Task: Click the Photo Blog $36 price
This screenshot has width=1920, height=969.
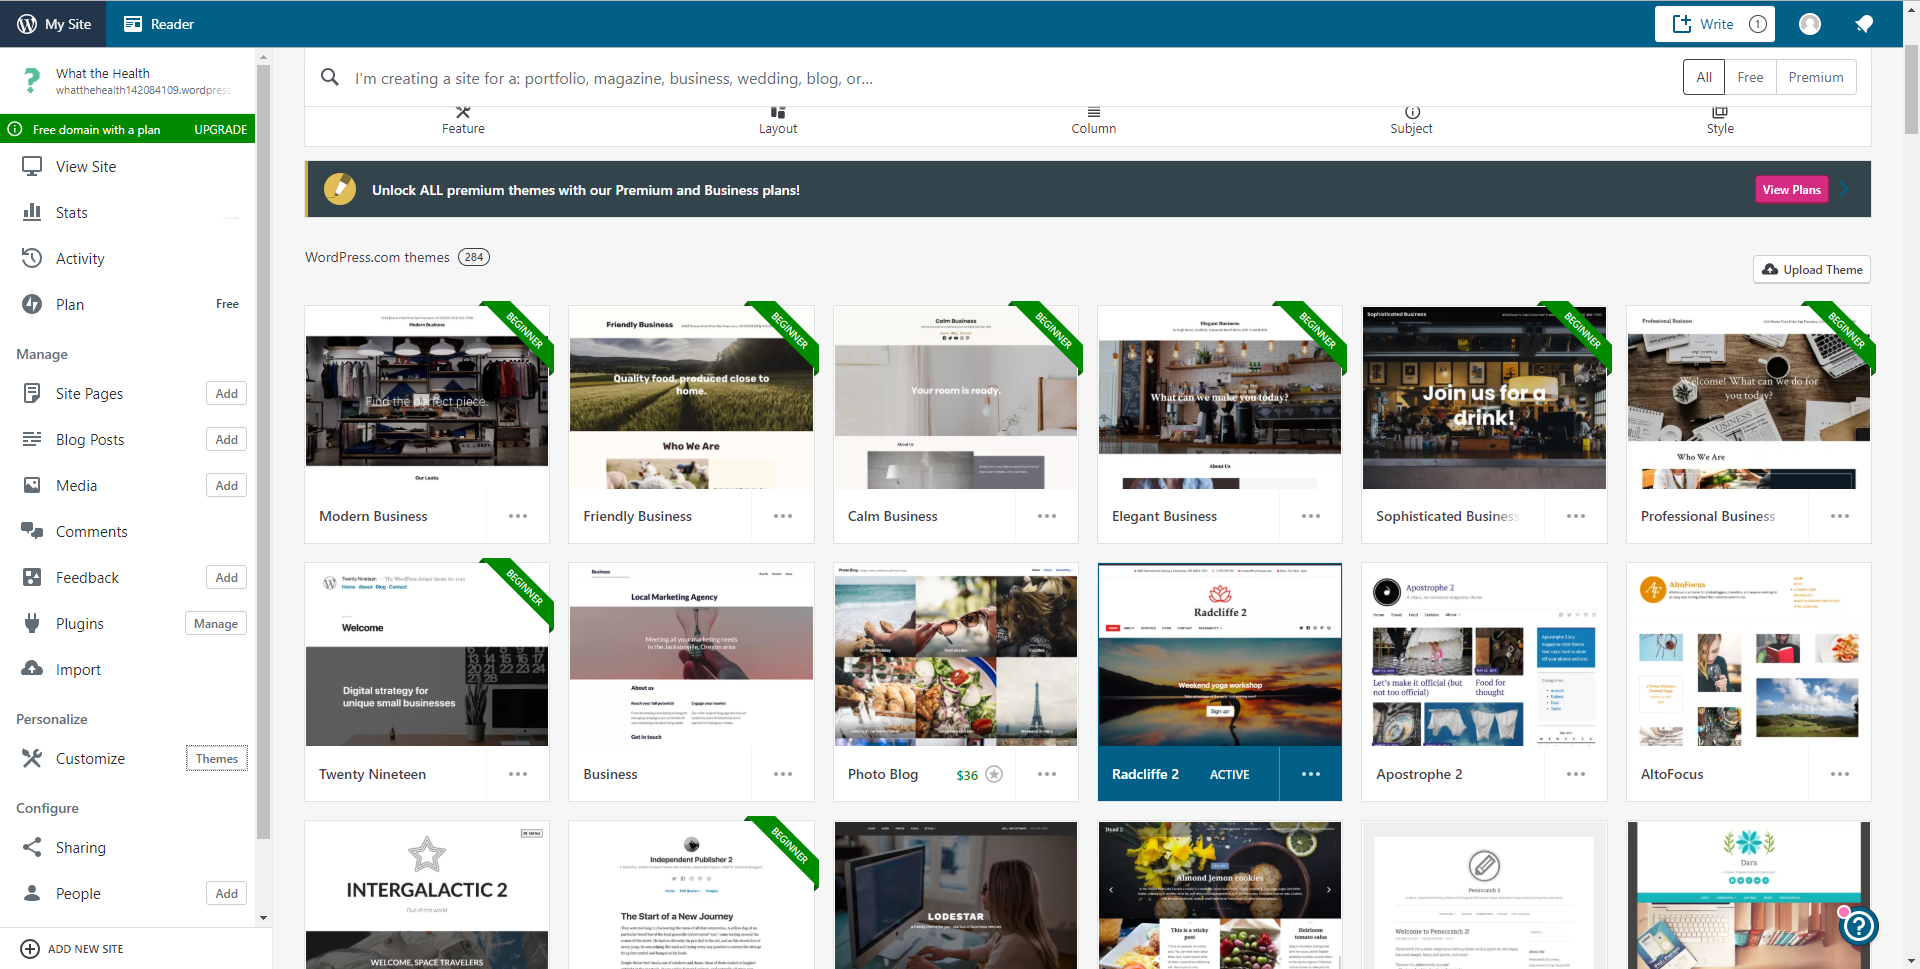Action: coord(967,775)
